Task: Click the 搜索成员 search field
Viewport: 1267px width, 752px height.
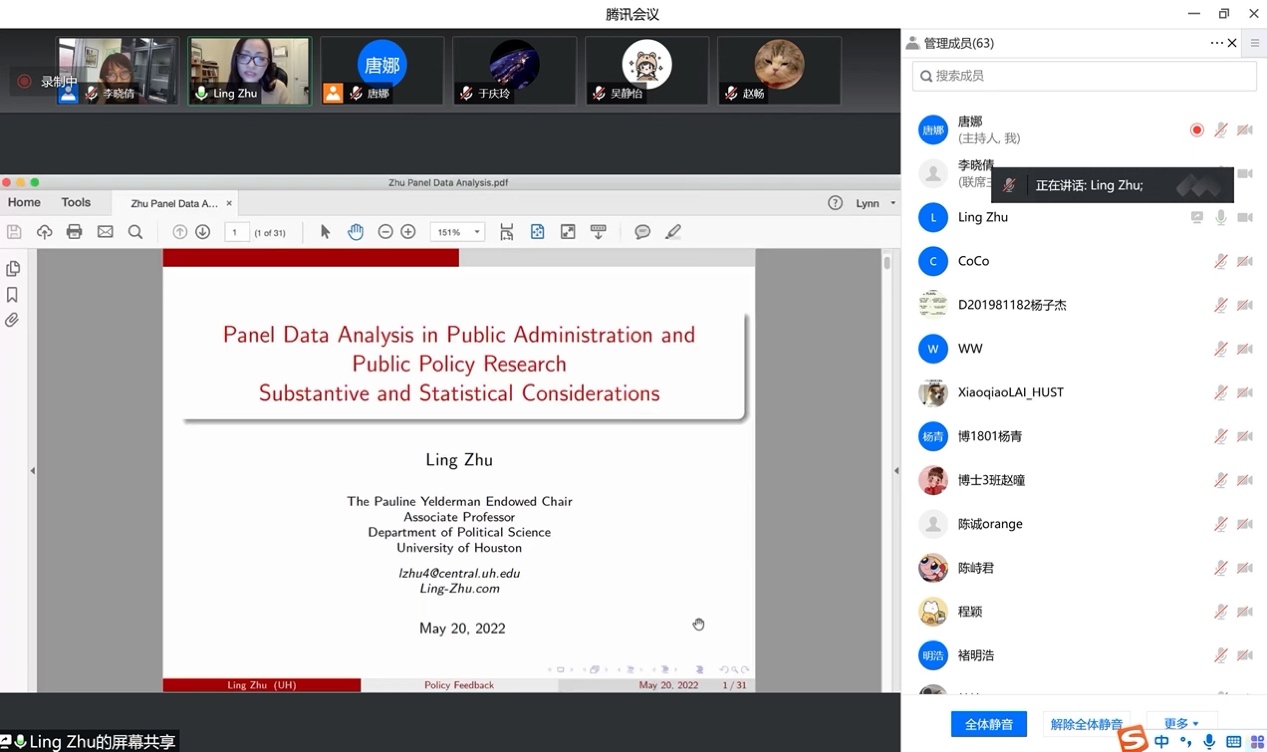Action: point(1085,76)
